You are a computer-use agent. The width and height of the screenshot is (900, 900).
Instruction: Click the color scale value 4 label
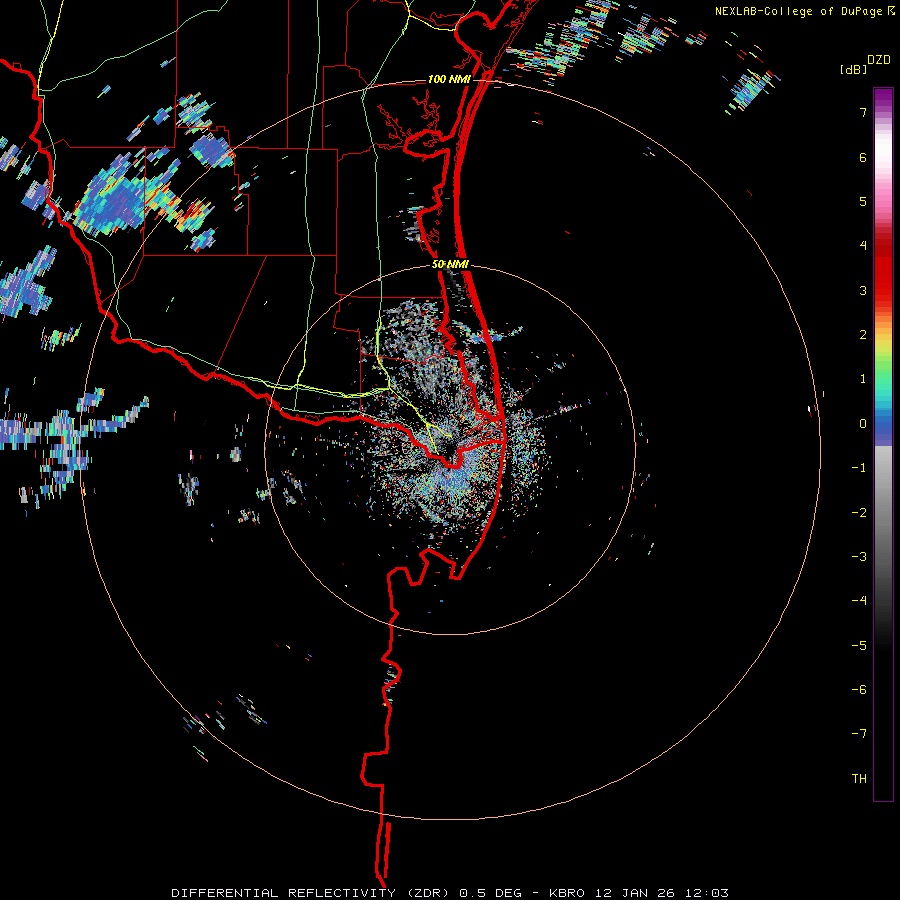(863, 246)
